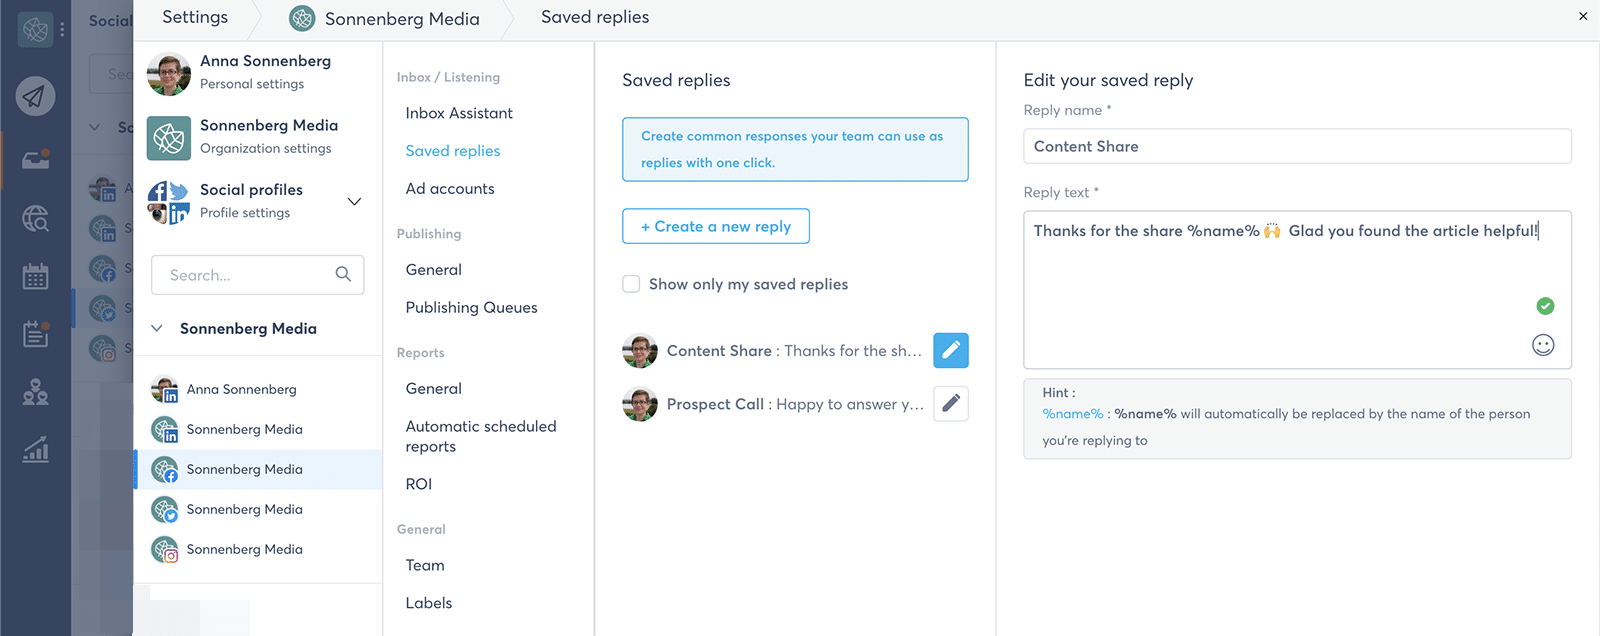Screen dimensions: 1600x636
Task: Select Anna Sonnenberg LinkedIn profile
Action: 241,389
